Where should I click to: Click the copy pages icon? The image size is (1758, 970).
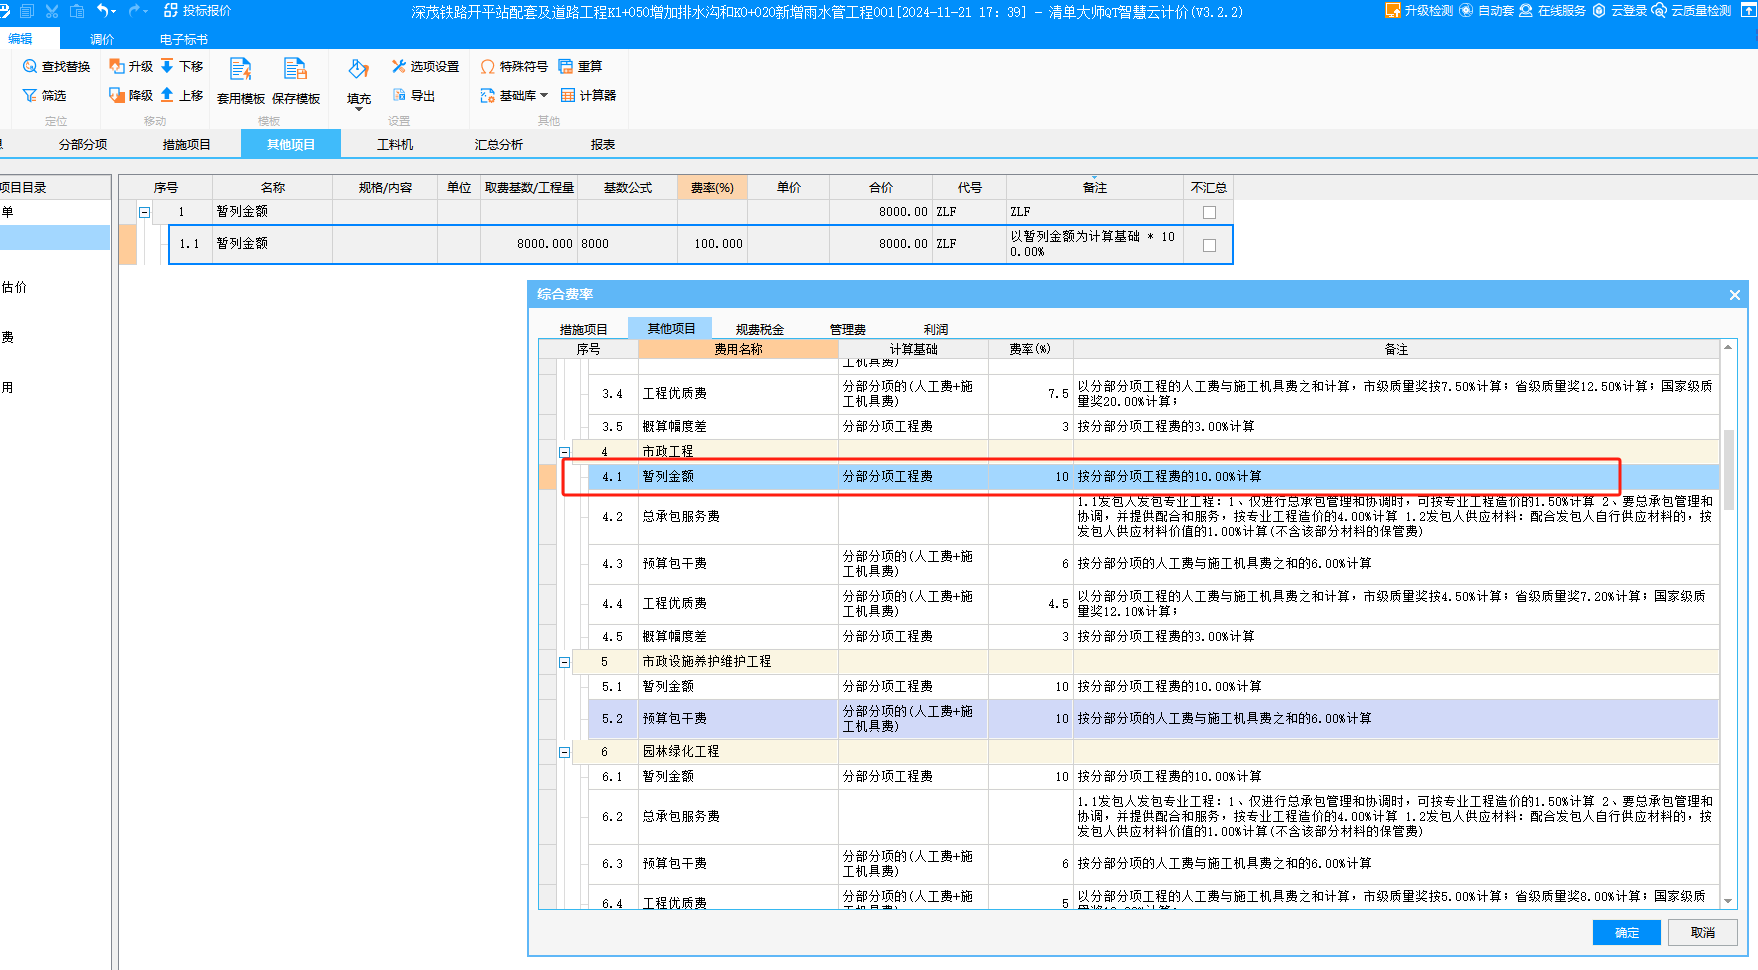coord(27,11)
